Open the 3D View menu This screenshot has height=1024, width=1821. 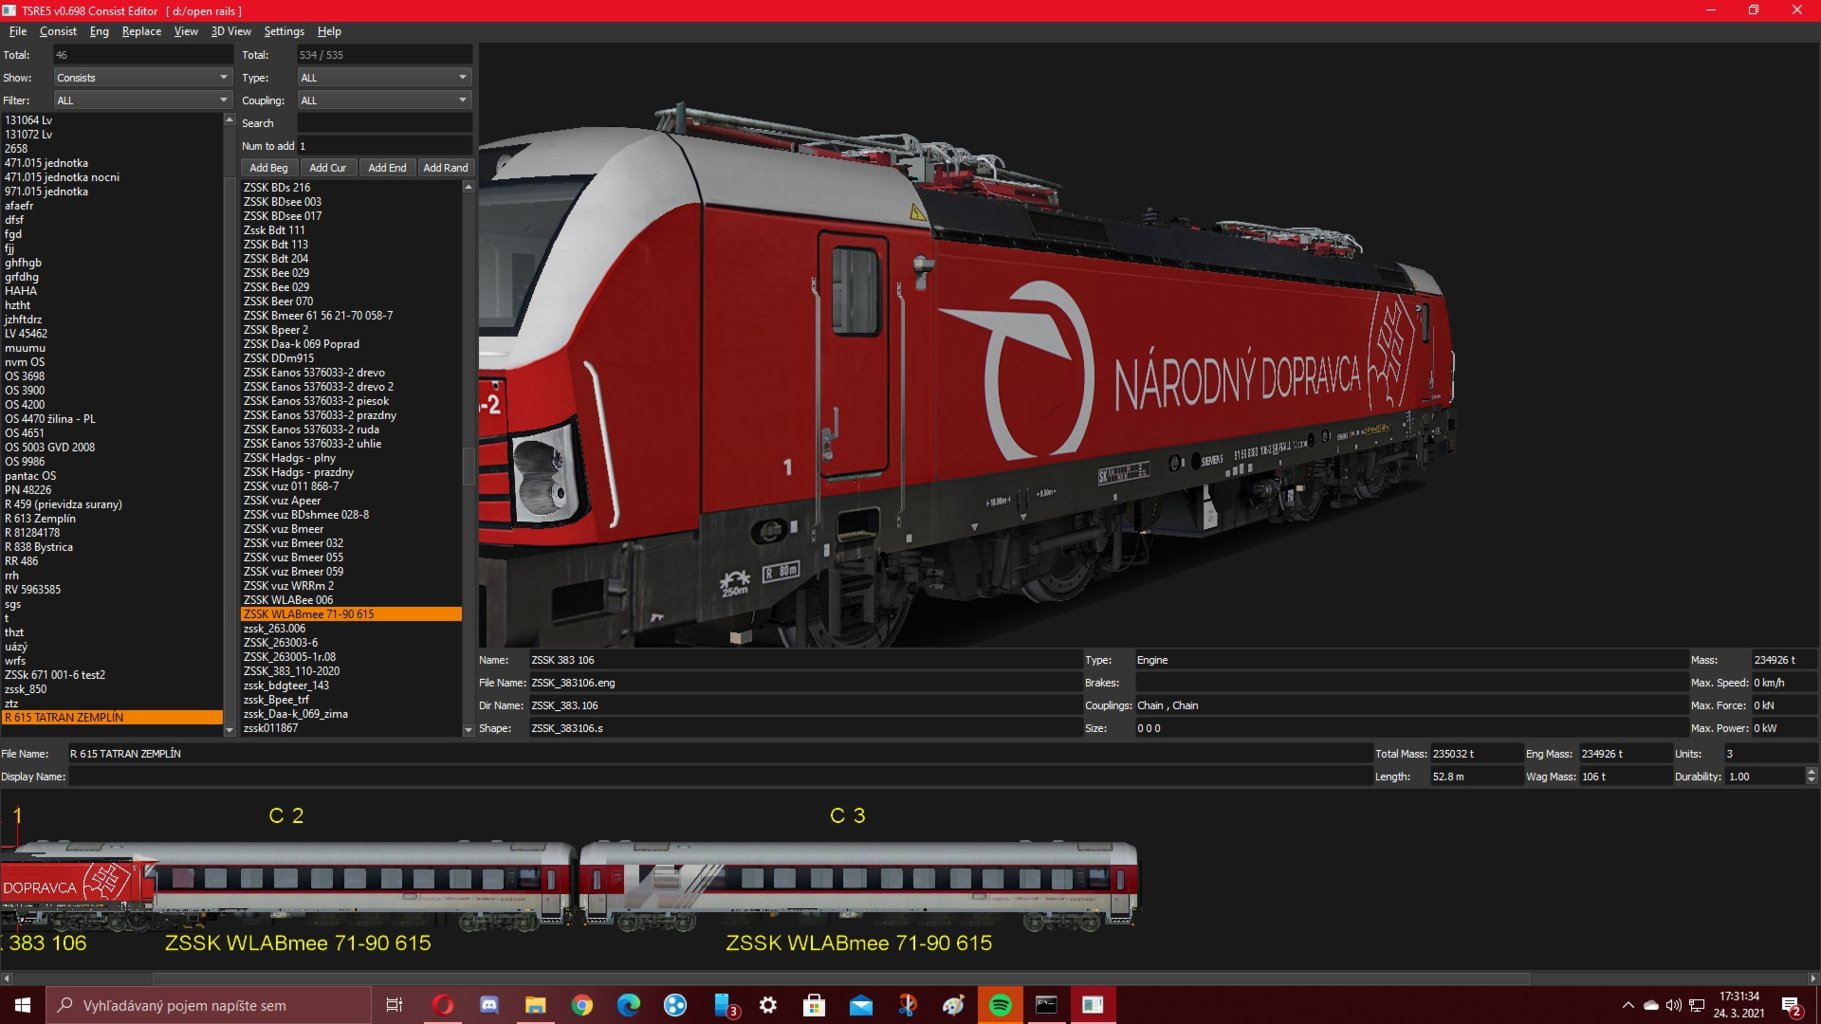pyautogui.click(x=231, y=32)
